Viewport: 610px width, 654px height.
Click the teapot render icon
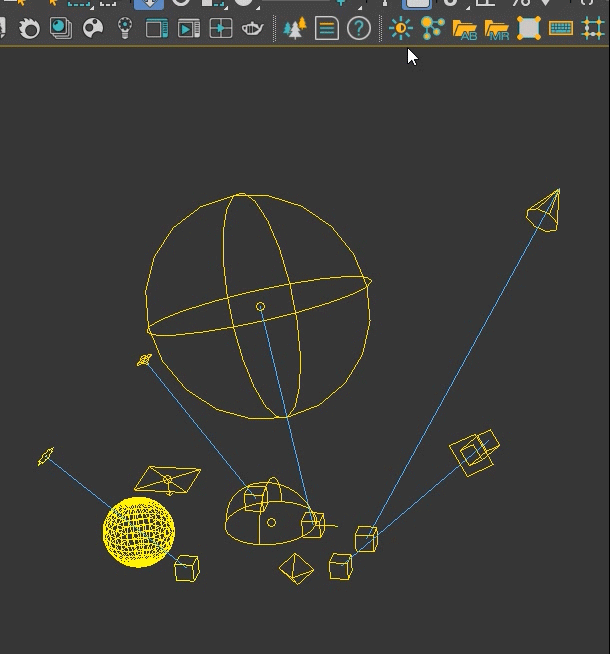click(x=253, y=28)
